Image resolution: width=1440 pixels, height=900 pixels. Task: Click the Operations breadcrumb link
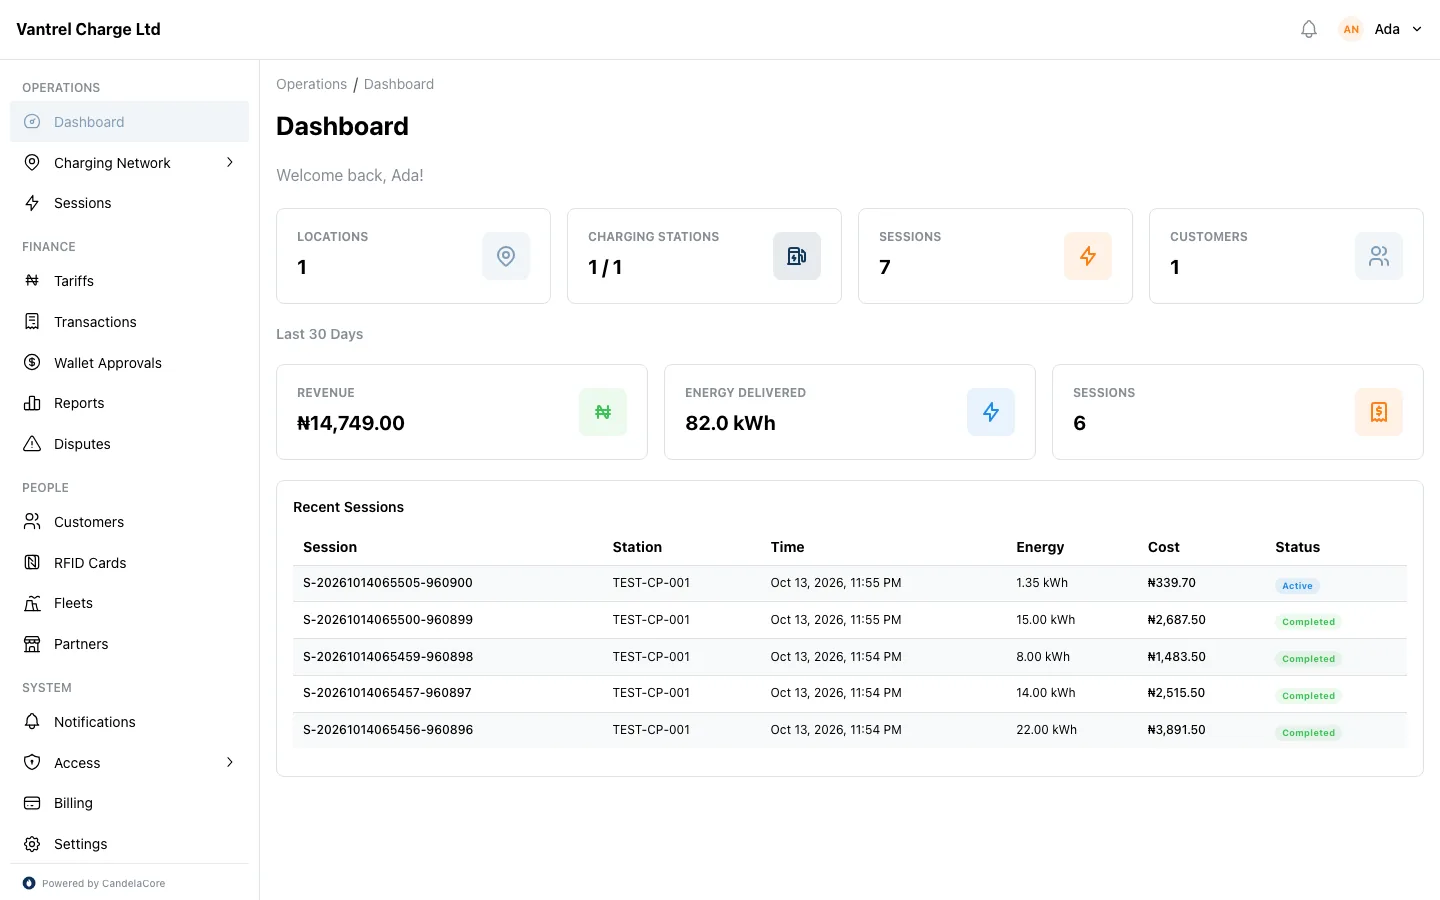pyautogui.click(x=311, y=84)
